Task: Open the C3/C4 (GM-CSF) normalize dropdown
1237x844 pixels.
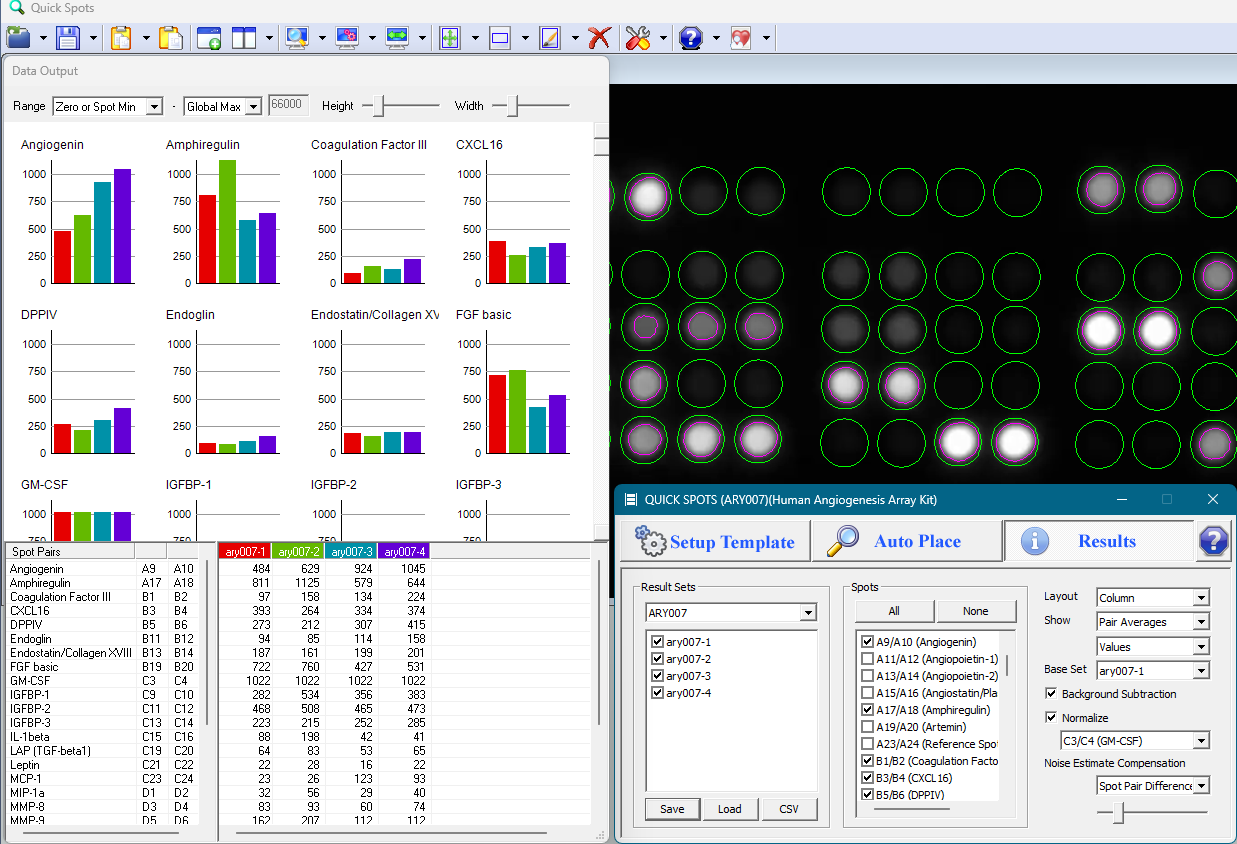Action: [1201, 741]
